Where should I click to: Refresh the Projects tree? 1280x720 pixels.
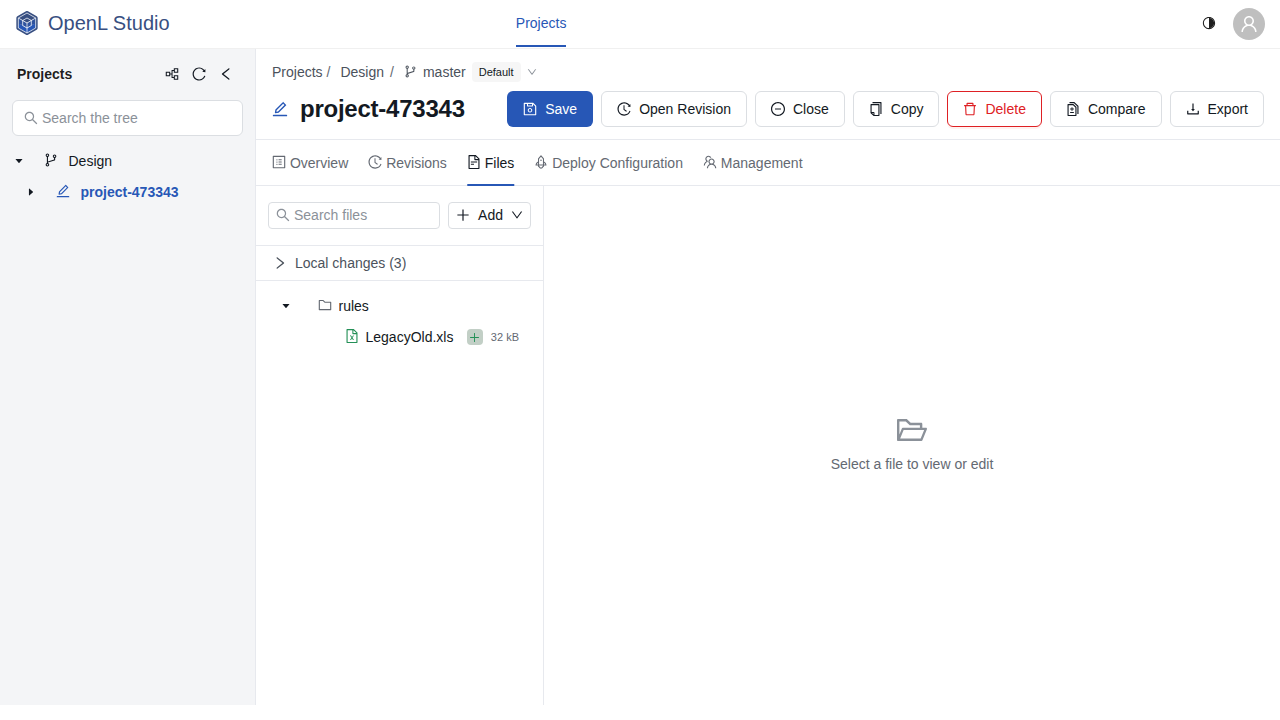tap(199, 74)
